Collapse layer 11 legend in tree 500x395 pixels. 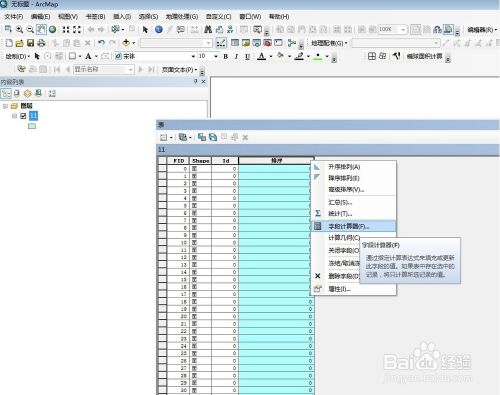[14, 116]
